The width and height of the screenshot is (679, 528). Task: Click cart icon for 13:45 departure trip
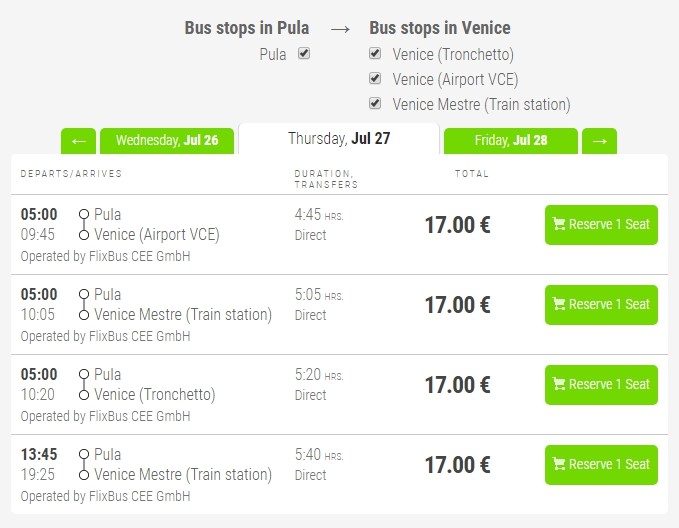pyautogui.click(x=559, y=464)
